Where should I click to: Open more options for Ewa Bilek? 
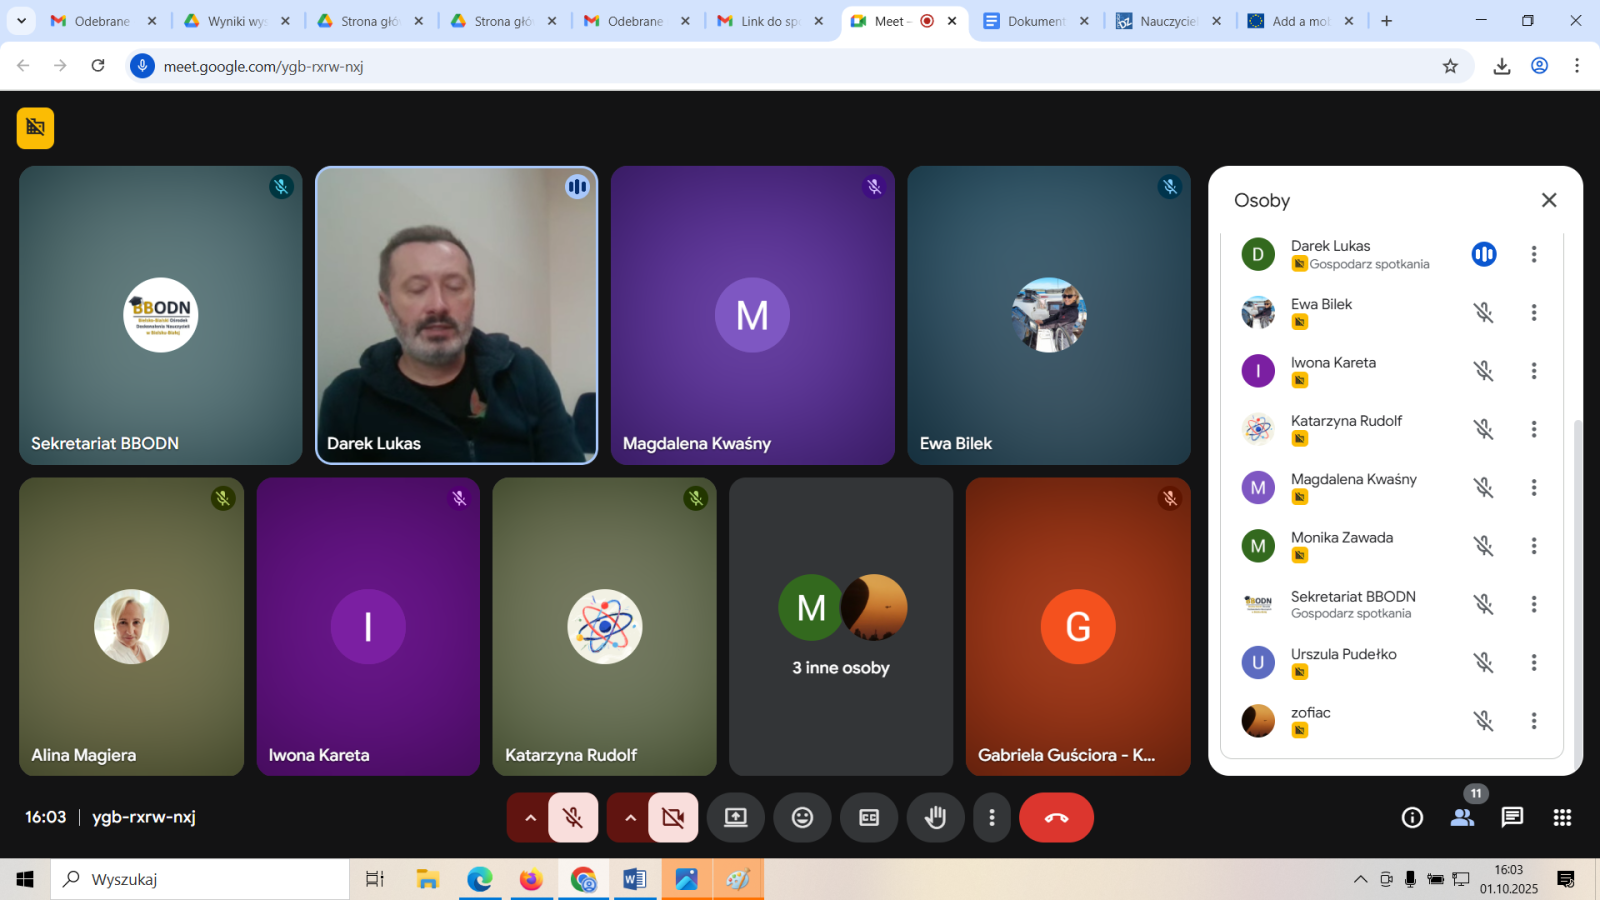point(1533,313)
